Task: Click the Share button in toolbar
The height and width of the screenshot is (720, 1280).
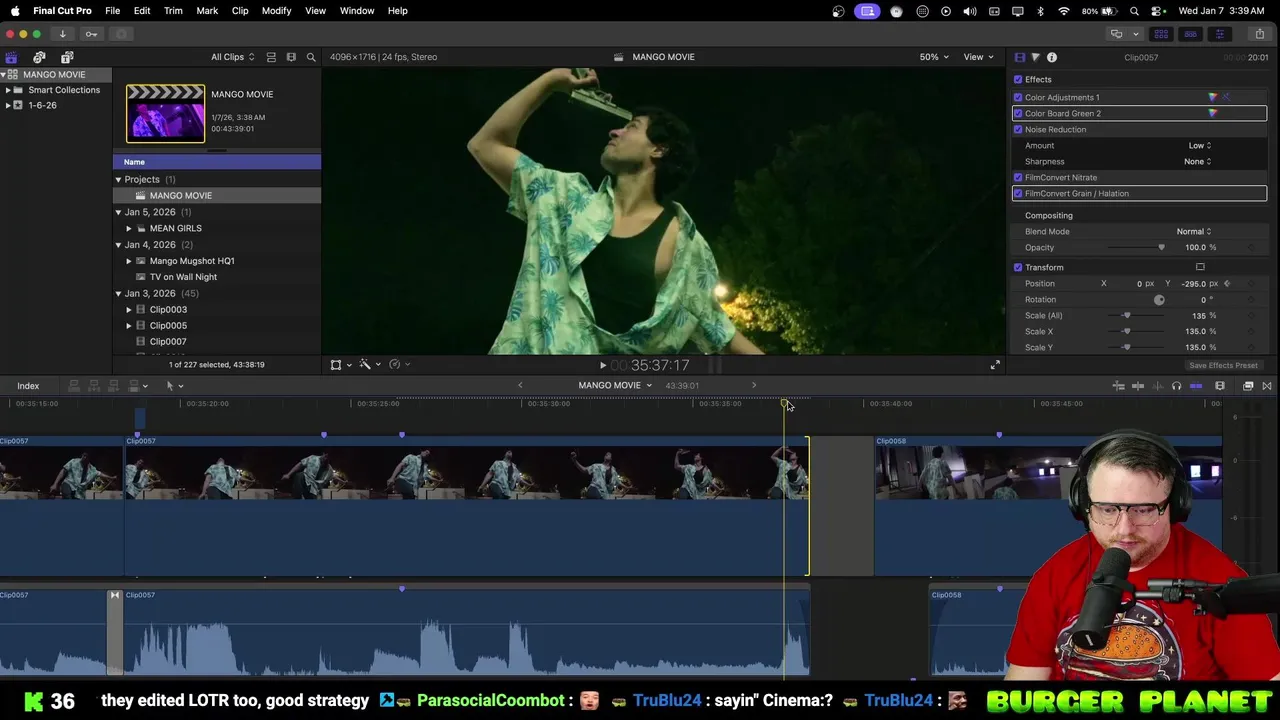Action: [x=1259, y=34]
